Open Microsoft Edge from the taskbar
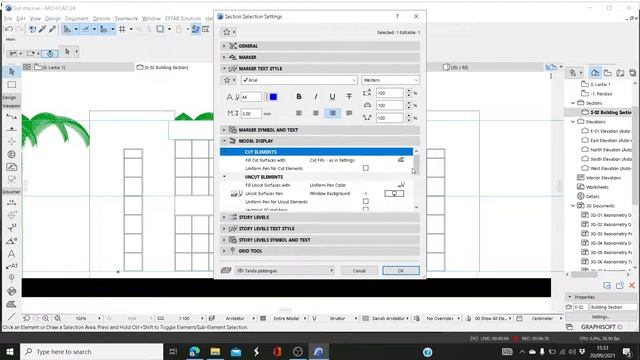 coord(195,351)
